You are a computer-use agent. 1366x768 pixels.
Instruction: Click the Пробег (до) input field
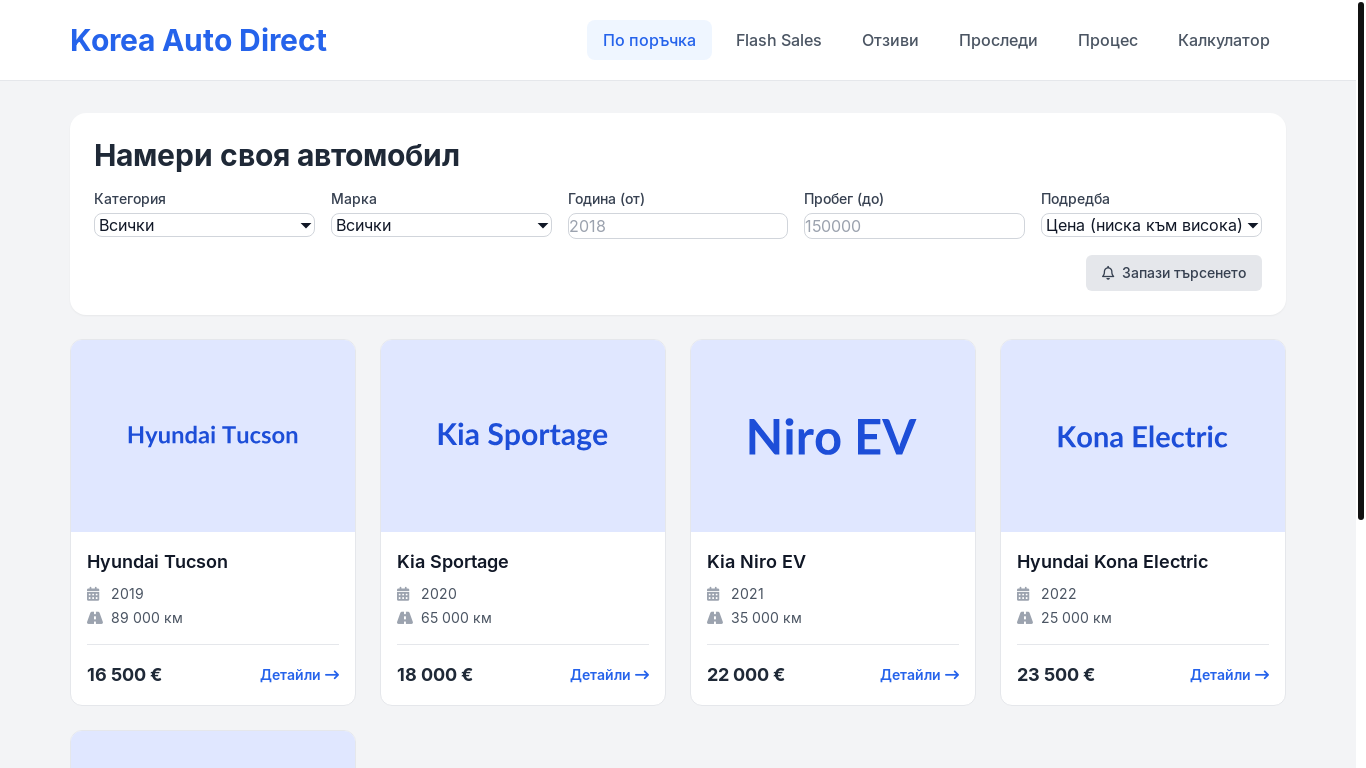914,226
